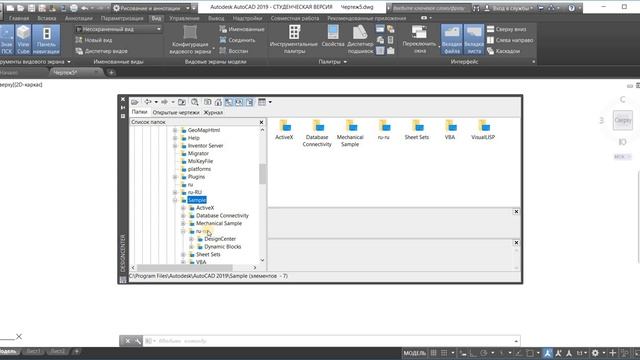The image size is (640, 360).
Task: Open Database Connectivity folder in content pane
Action: pyautogui.click(x=317, y=133)
